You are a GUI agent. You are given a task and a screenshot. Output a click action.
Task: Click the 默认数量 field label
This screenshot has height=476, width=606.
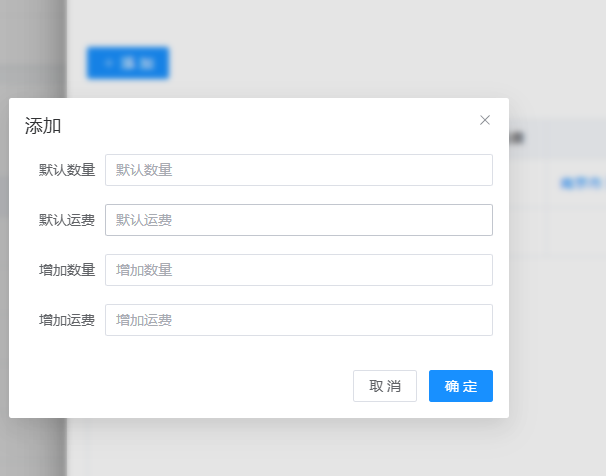(x=67, y=170)
